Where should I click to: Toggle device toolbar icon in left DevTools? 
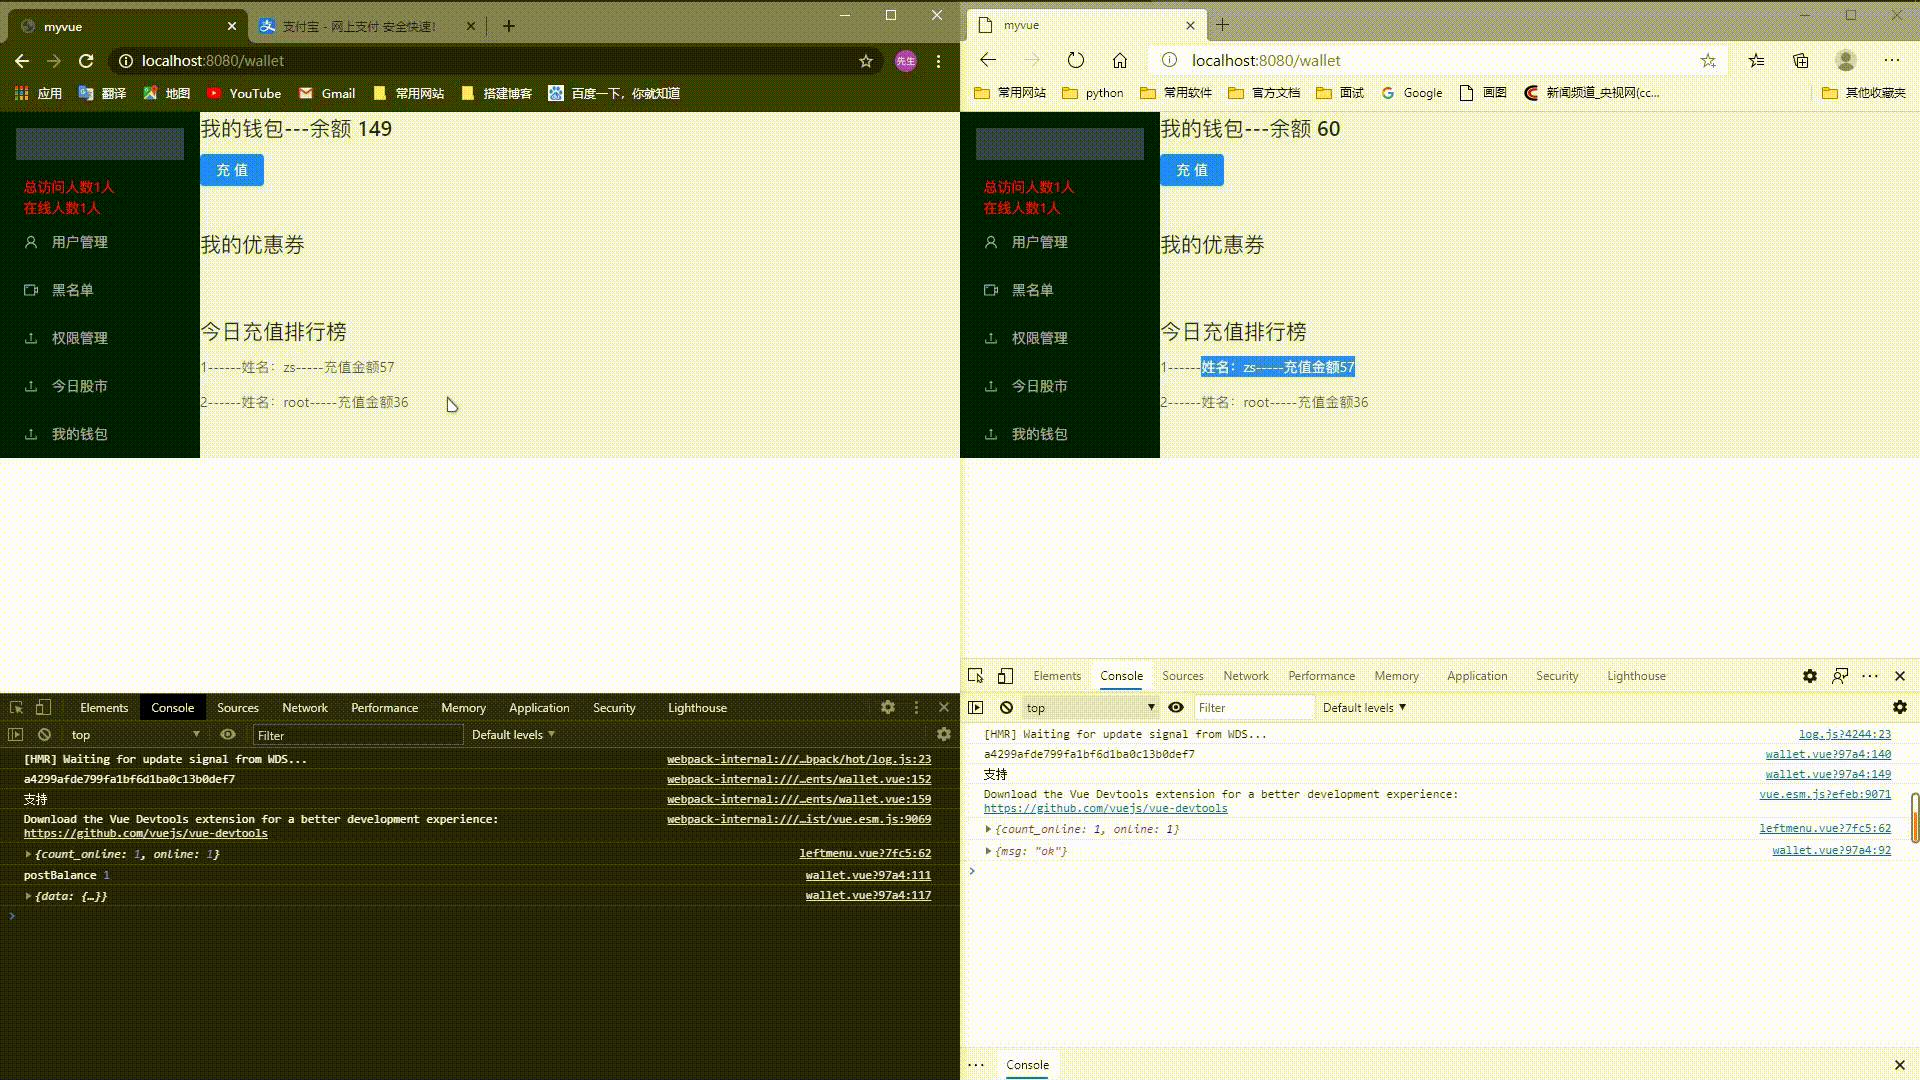(43, 707)
